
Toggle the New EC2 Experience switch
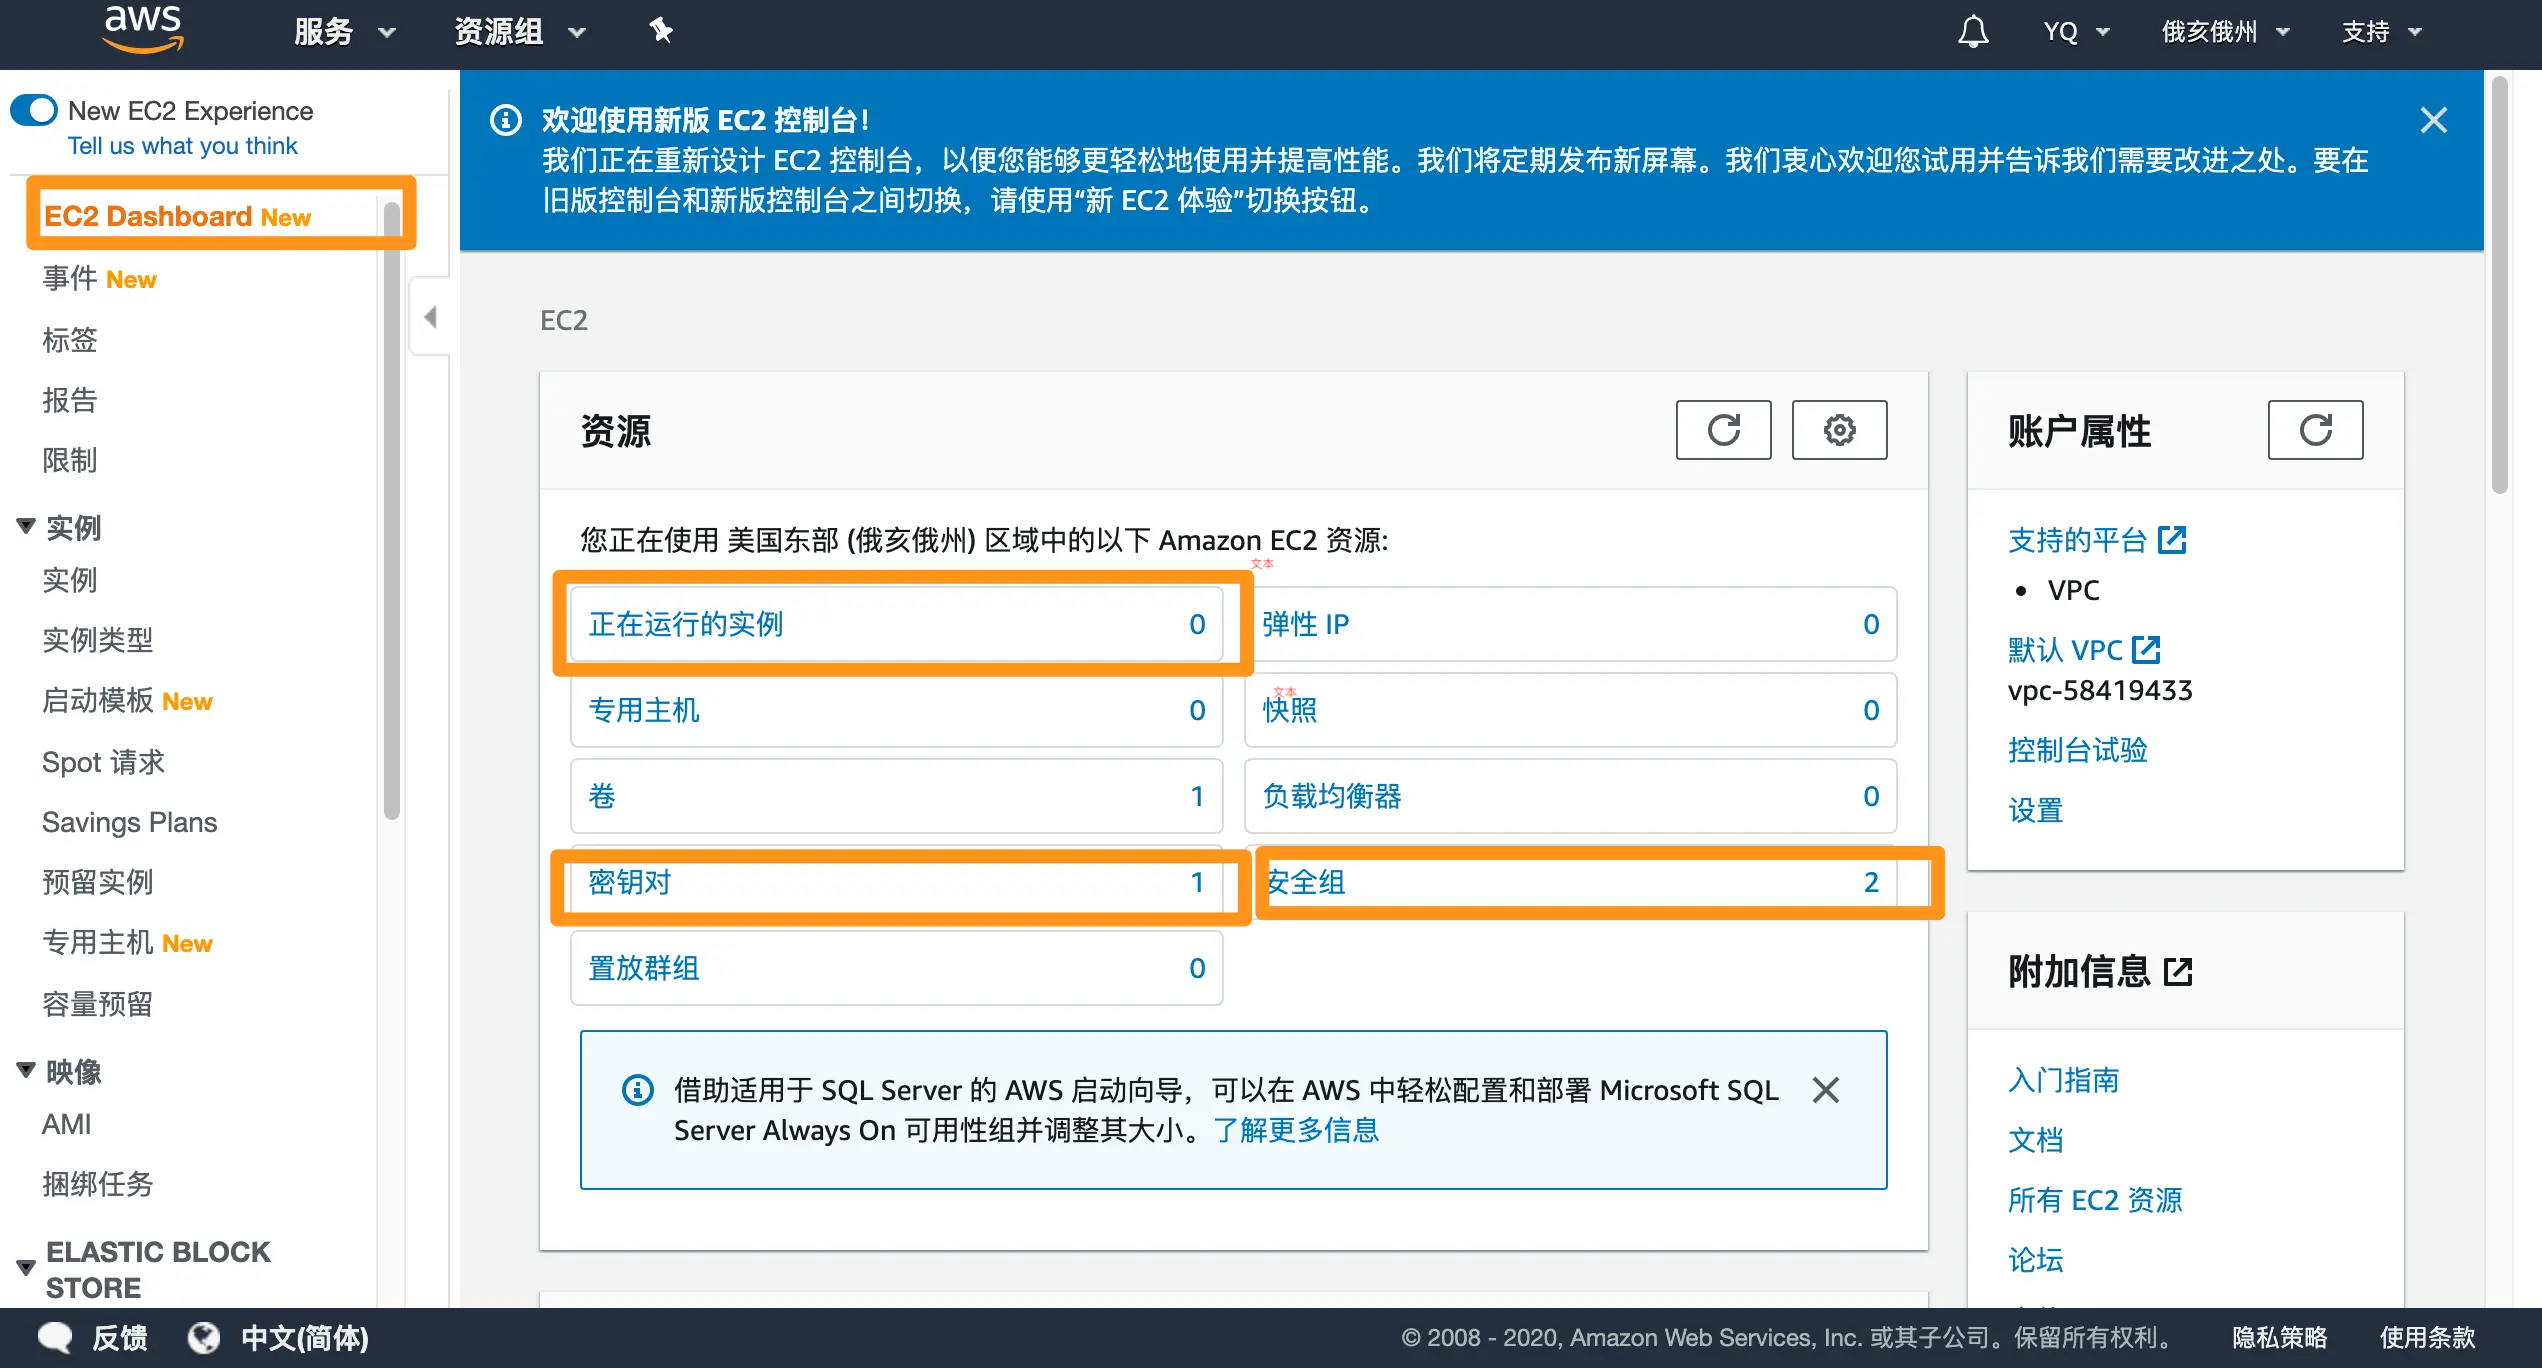pos(35,110)
